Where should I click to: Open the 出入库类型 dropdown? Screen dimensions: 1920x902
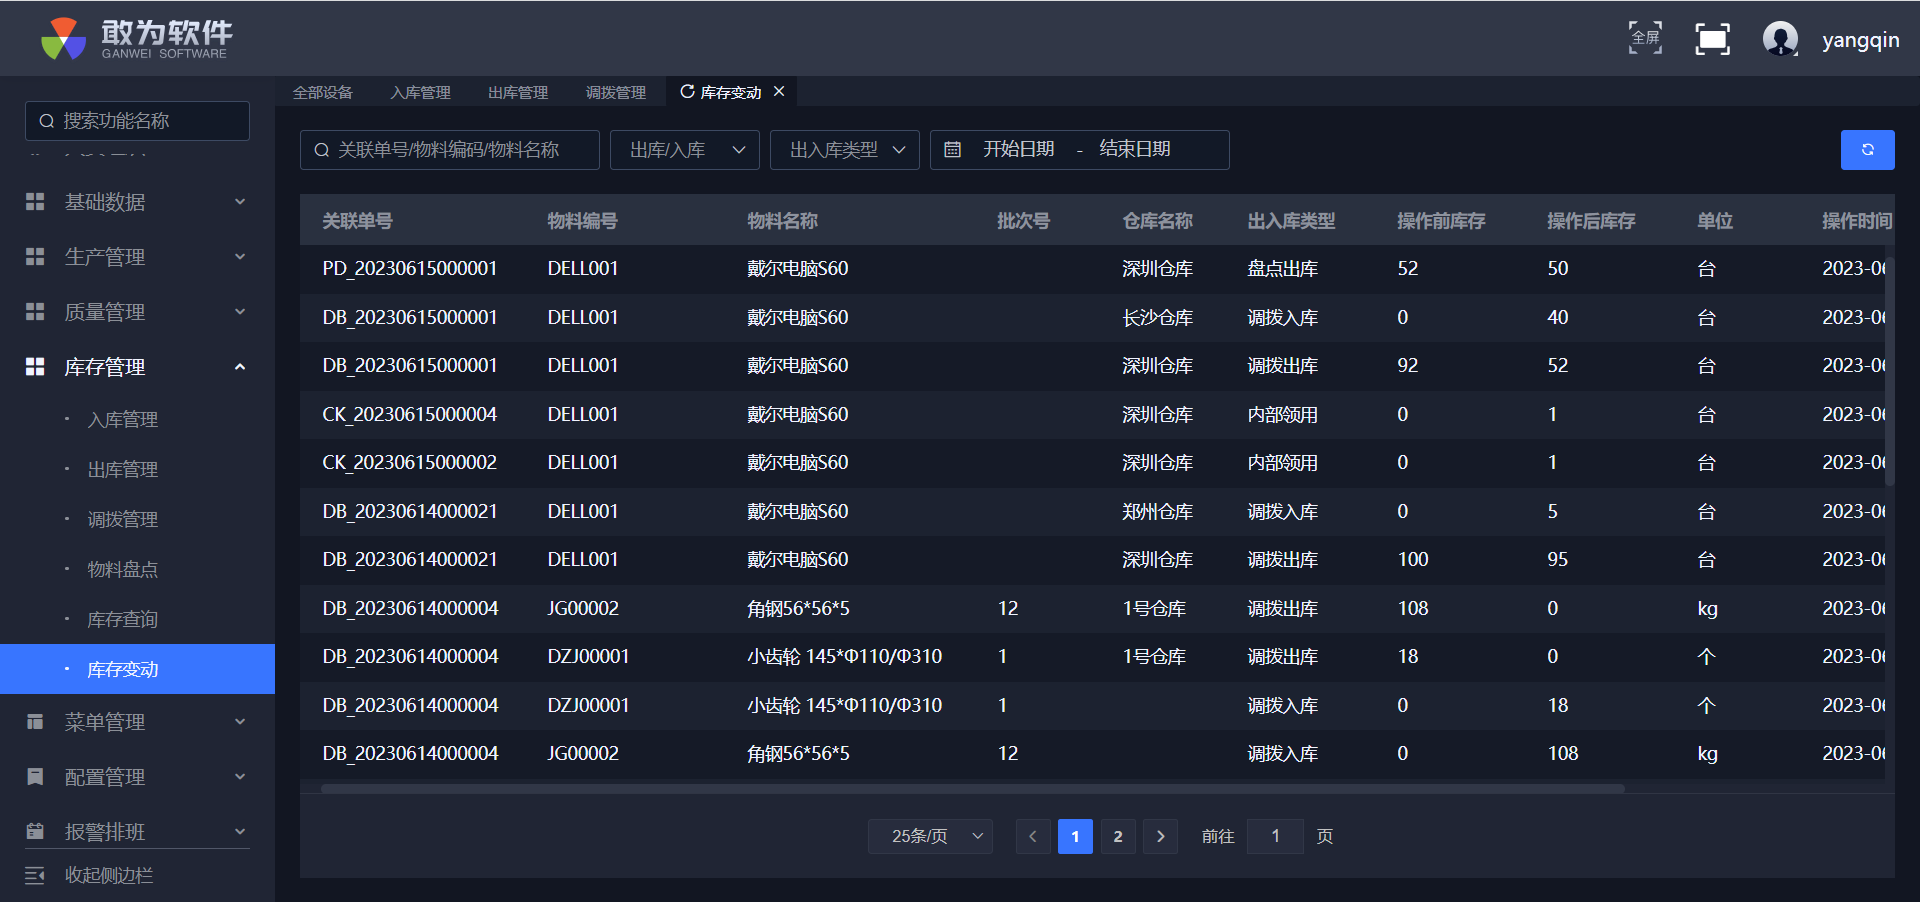coord(845,150)
